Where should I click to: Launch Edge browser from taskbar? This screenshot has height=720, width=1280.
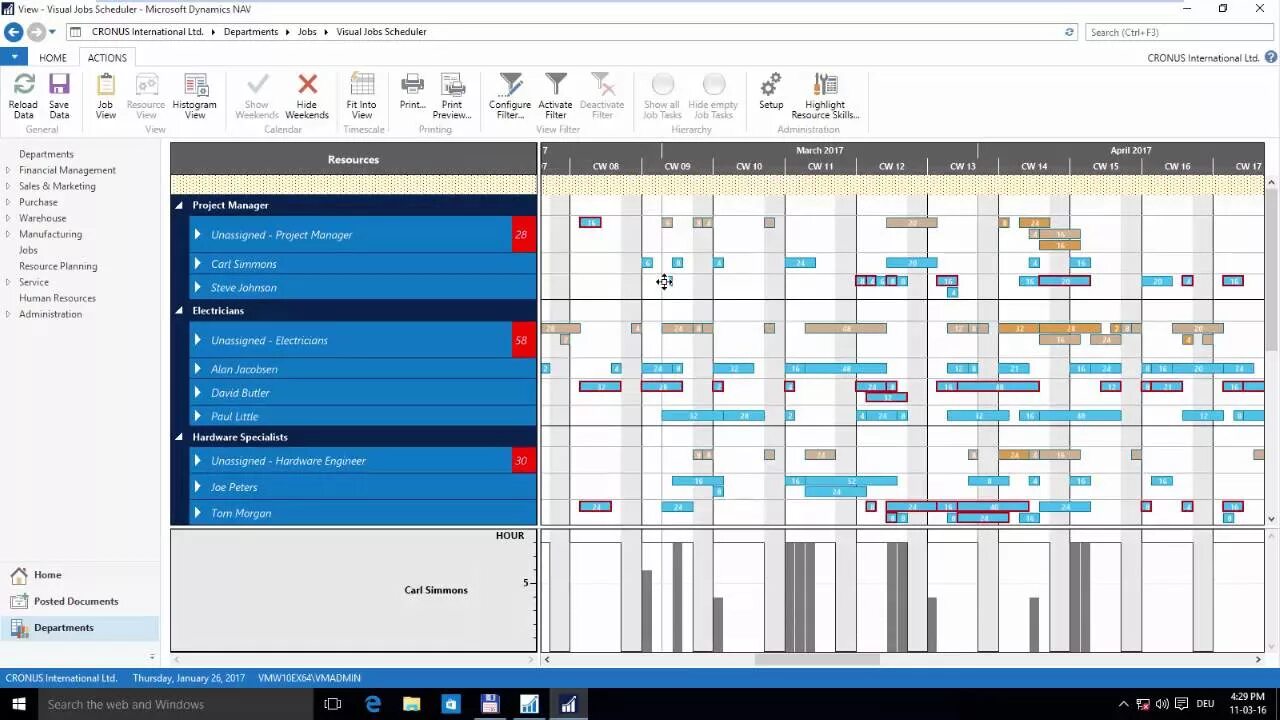coord(373,704)
